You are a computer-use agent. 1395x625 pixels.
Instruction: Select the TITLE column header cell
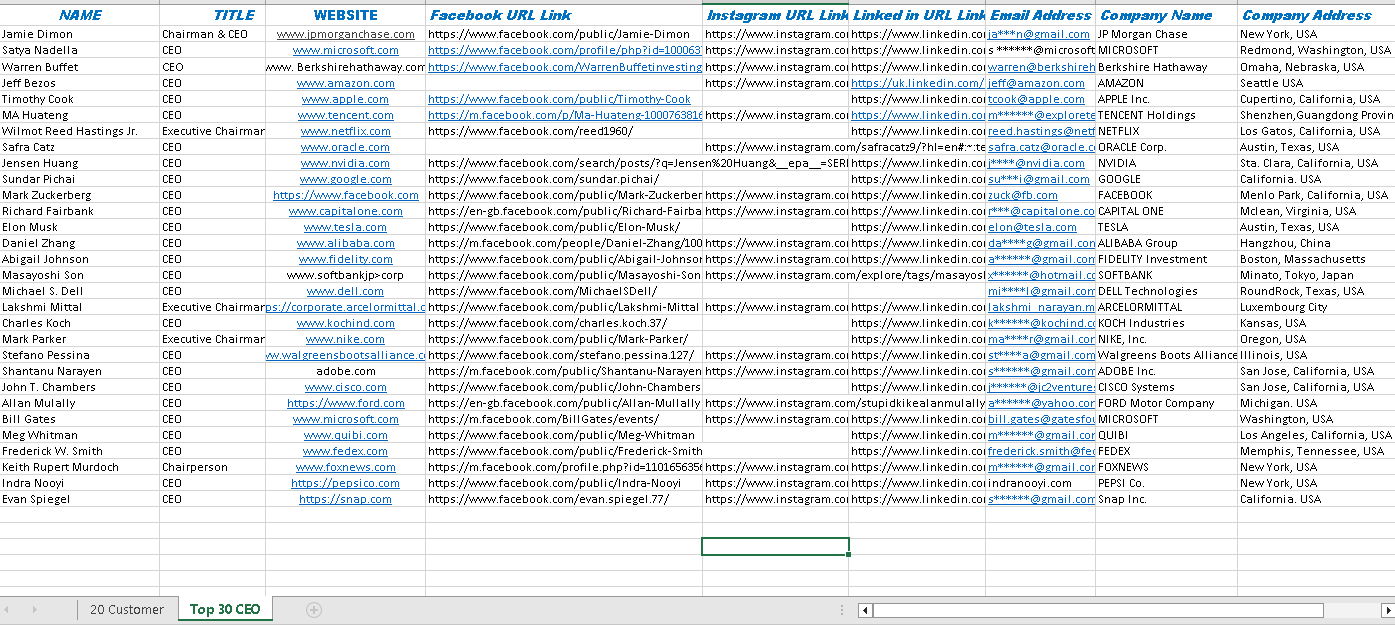coord(213,15)
